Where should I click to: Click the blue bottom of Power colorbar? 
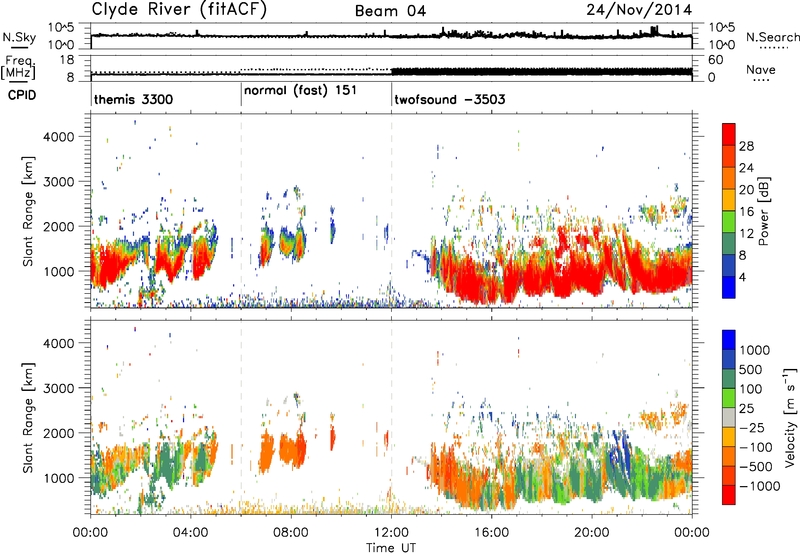click(729, 287)
